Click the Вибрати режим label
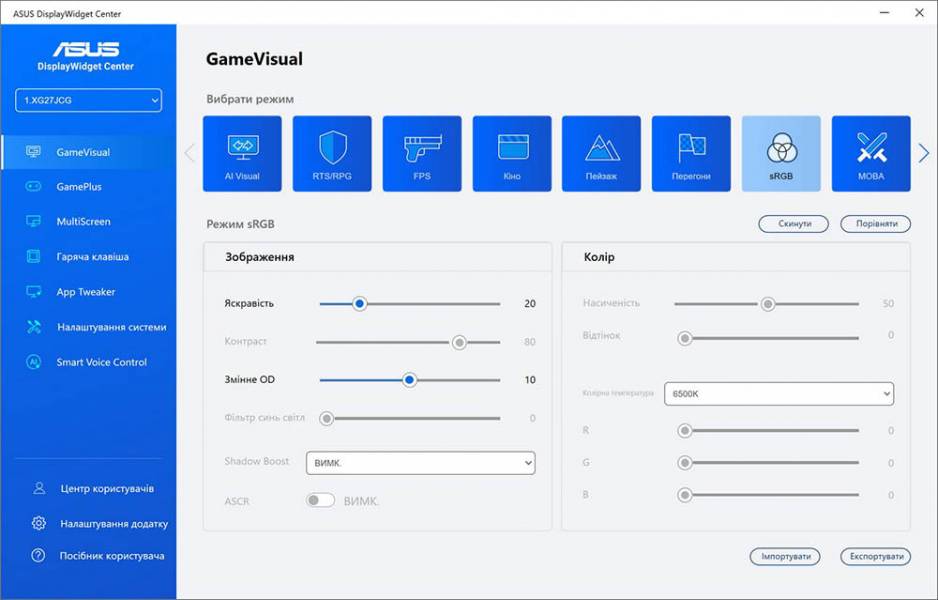The image size is (938, 600). [250, 99]
